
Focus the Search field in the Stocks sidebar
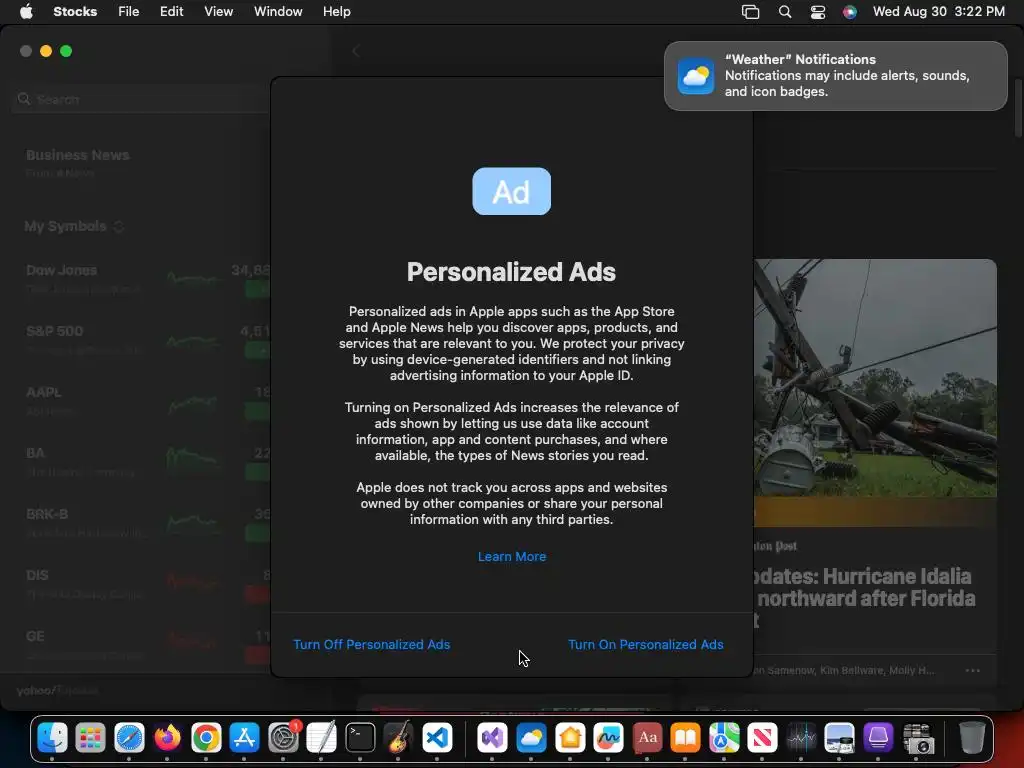pyautogui.click(x=140, y=99)
